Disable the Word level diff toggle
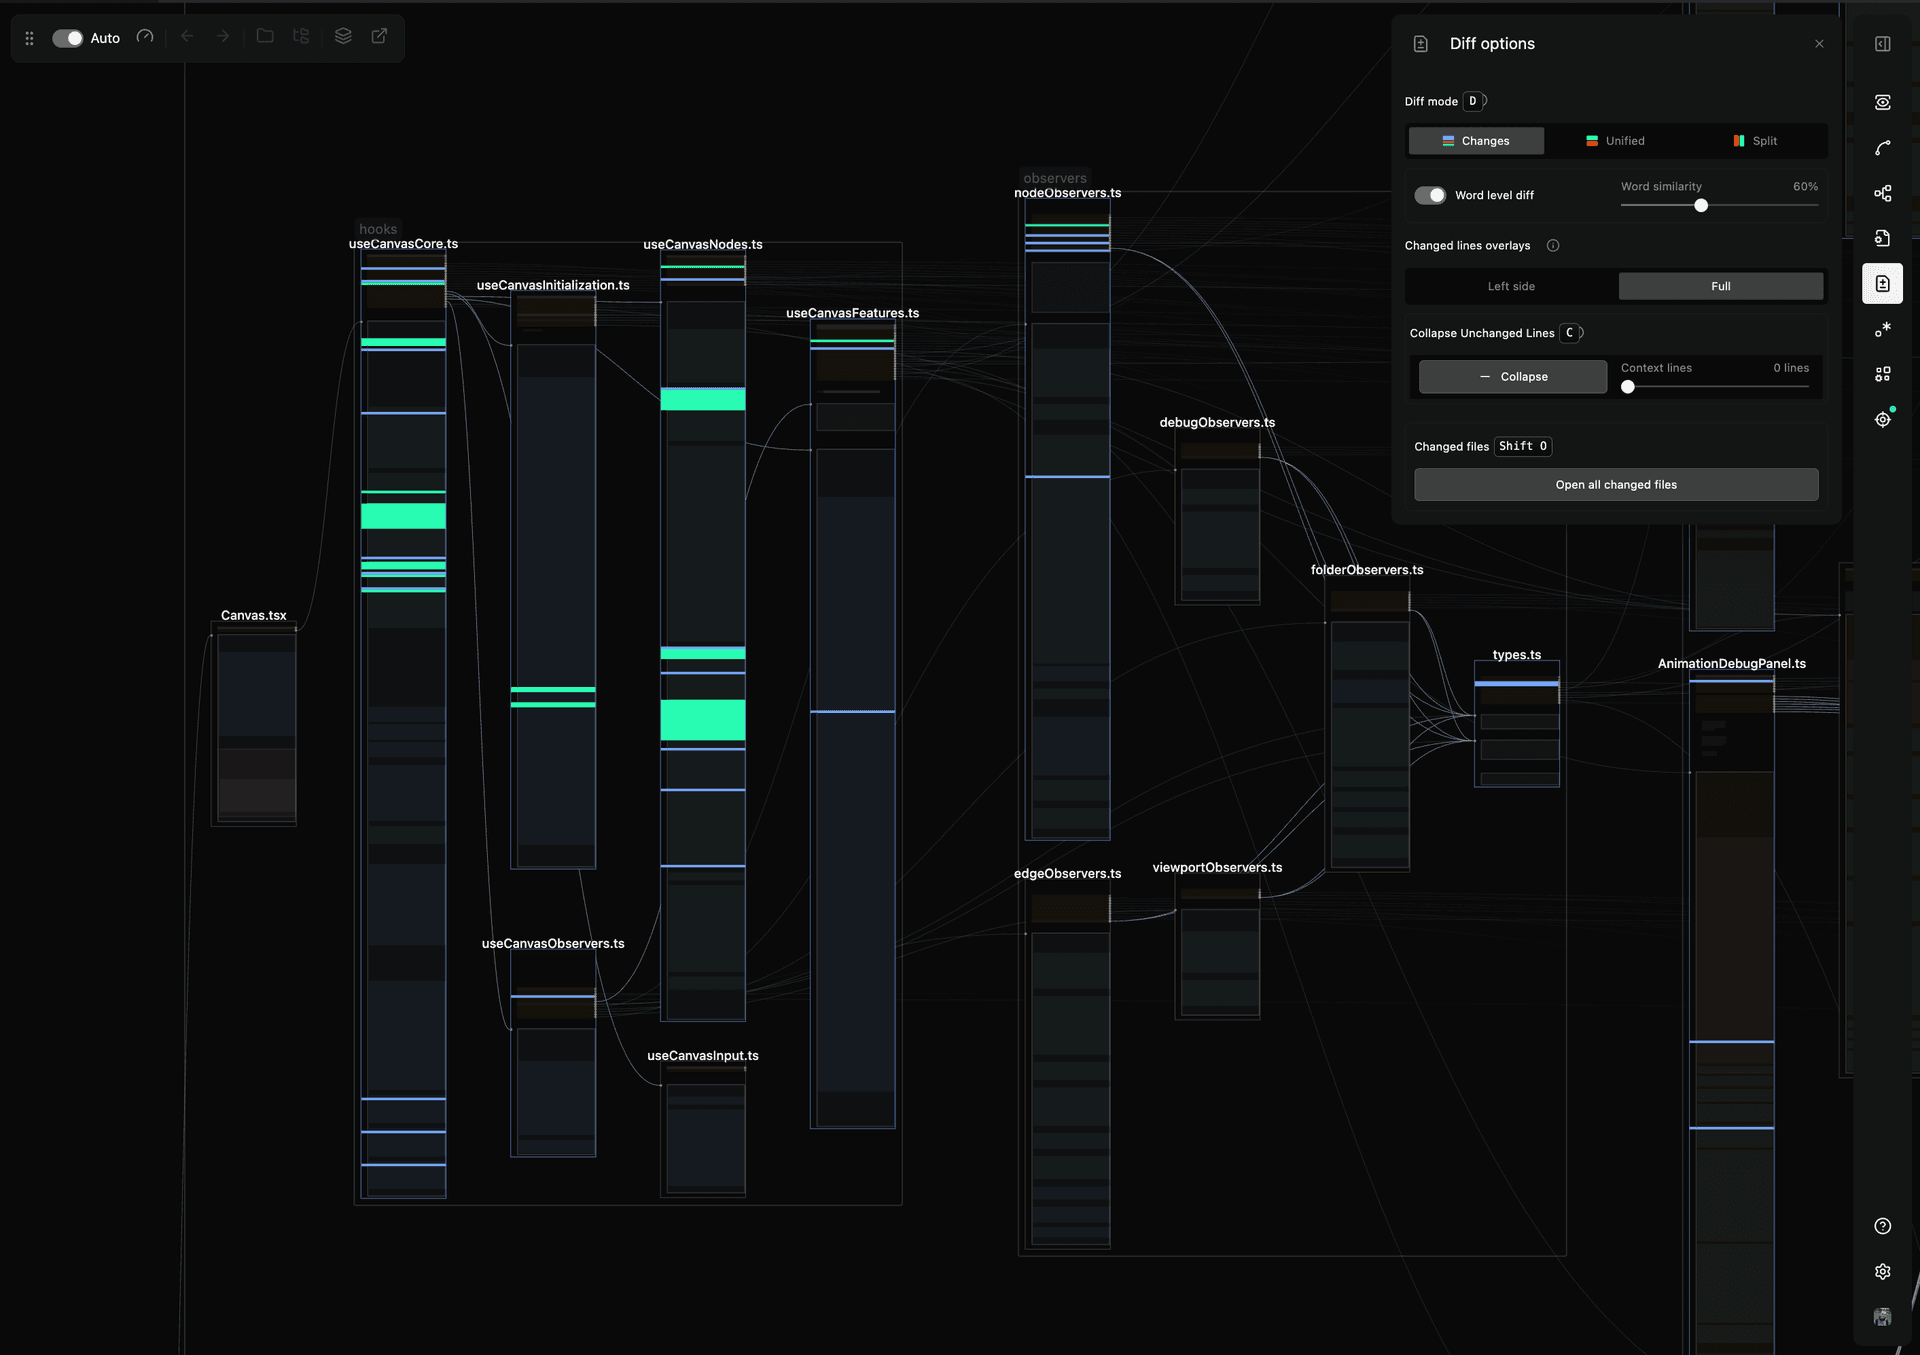 click(1431, 195)
